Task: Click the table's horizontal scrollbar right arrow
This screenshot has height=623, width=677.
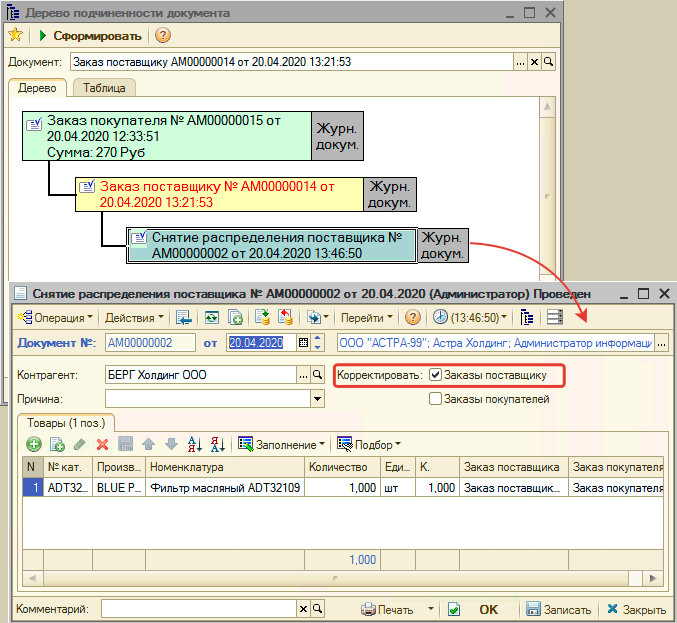Action: point(652,578)
